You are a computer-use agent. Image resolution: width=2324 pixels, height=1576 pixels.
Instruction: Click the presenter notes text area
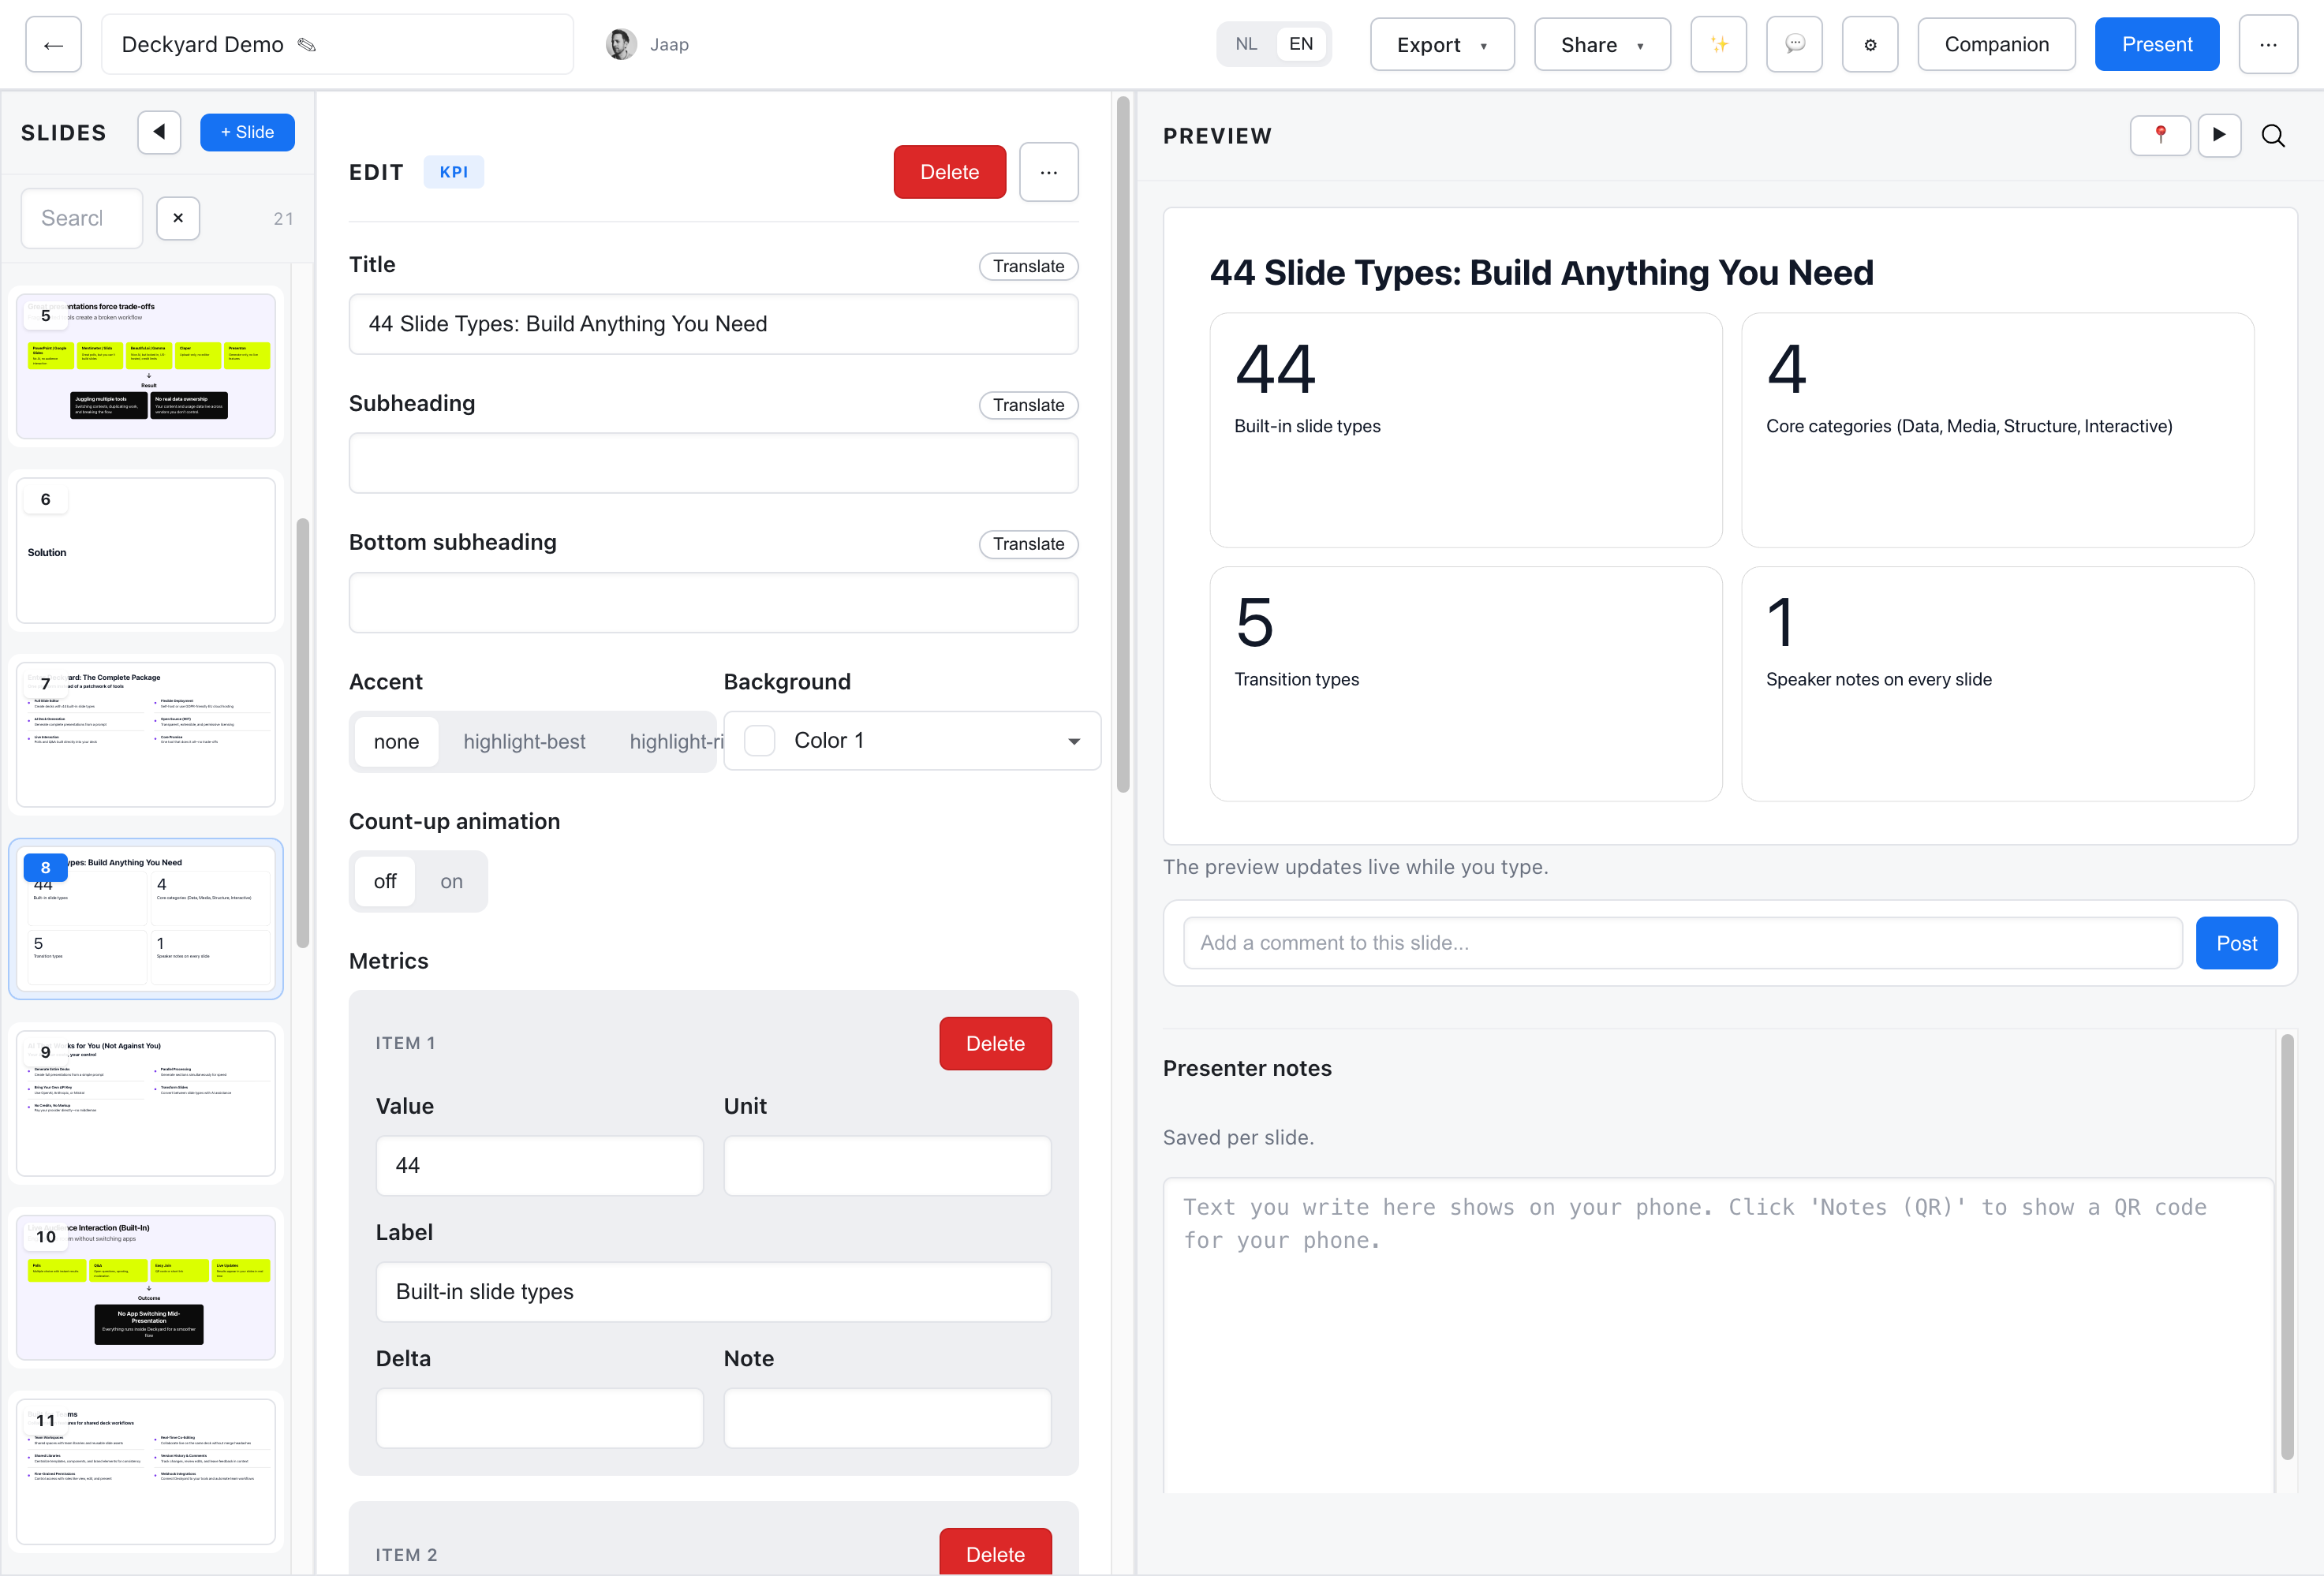tap(1718, 1335)
